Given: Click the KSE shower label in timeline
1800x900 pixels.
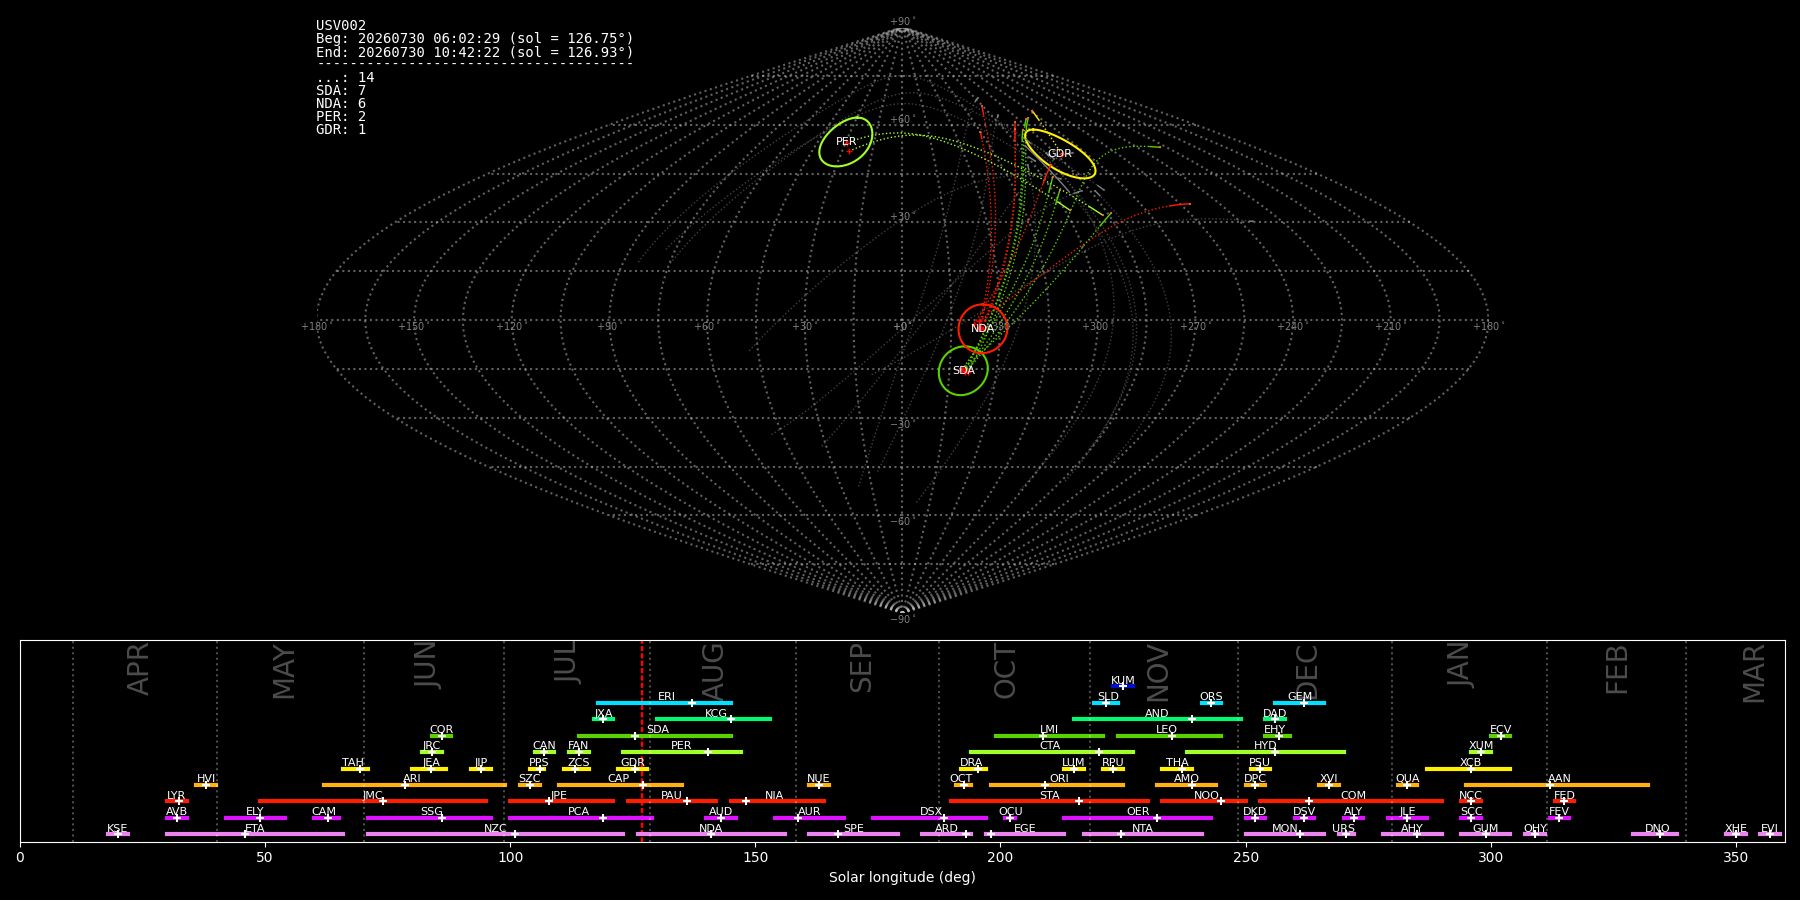Looking at the screenshot, I should point(117,829).
